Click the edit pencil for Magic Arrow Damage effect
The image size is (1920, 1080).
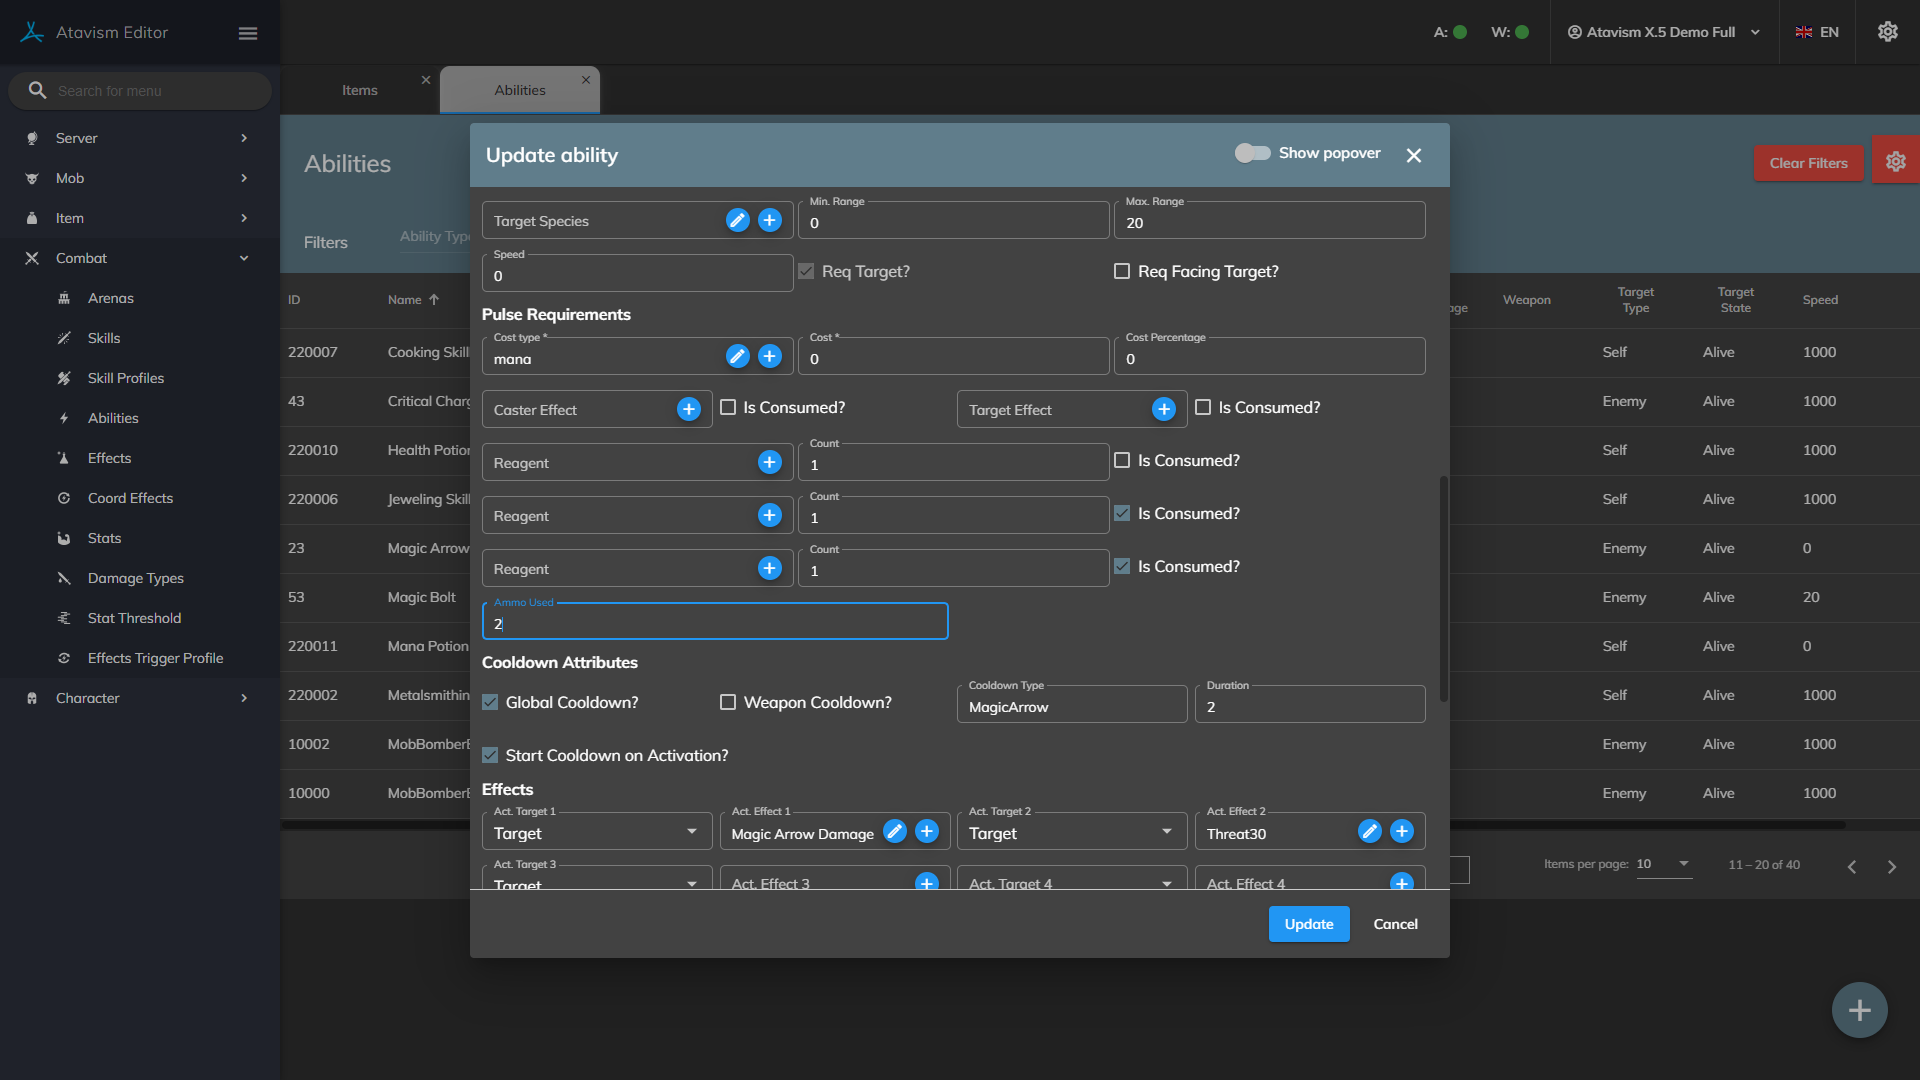[x=895, y=832]
